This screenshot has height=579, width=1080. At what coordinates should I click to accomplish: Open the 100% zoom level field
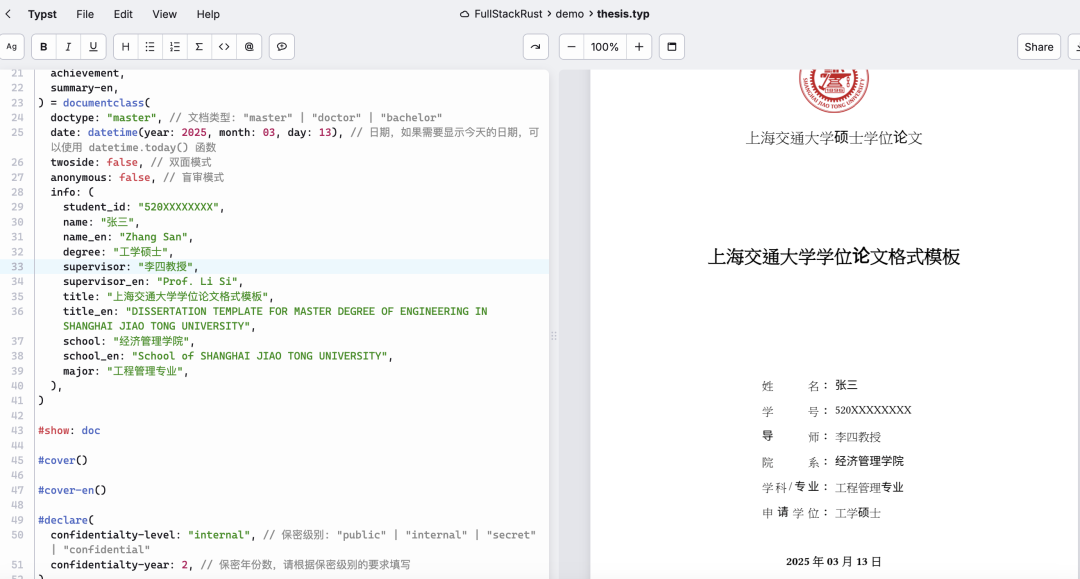pos(605,47)
